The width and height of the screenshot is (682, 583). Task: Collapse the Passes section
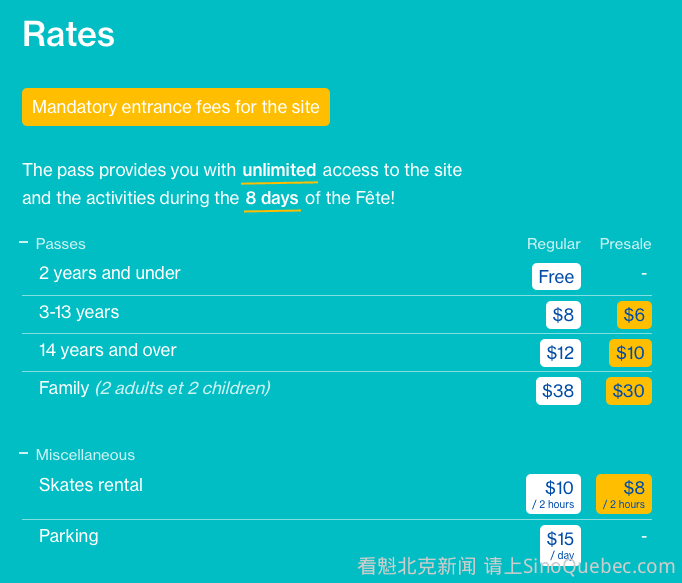pos(23,243)
